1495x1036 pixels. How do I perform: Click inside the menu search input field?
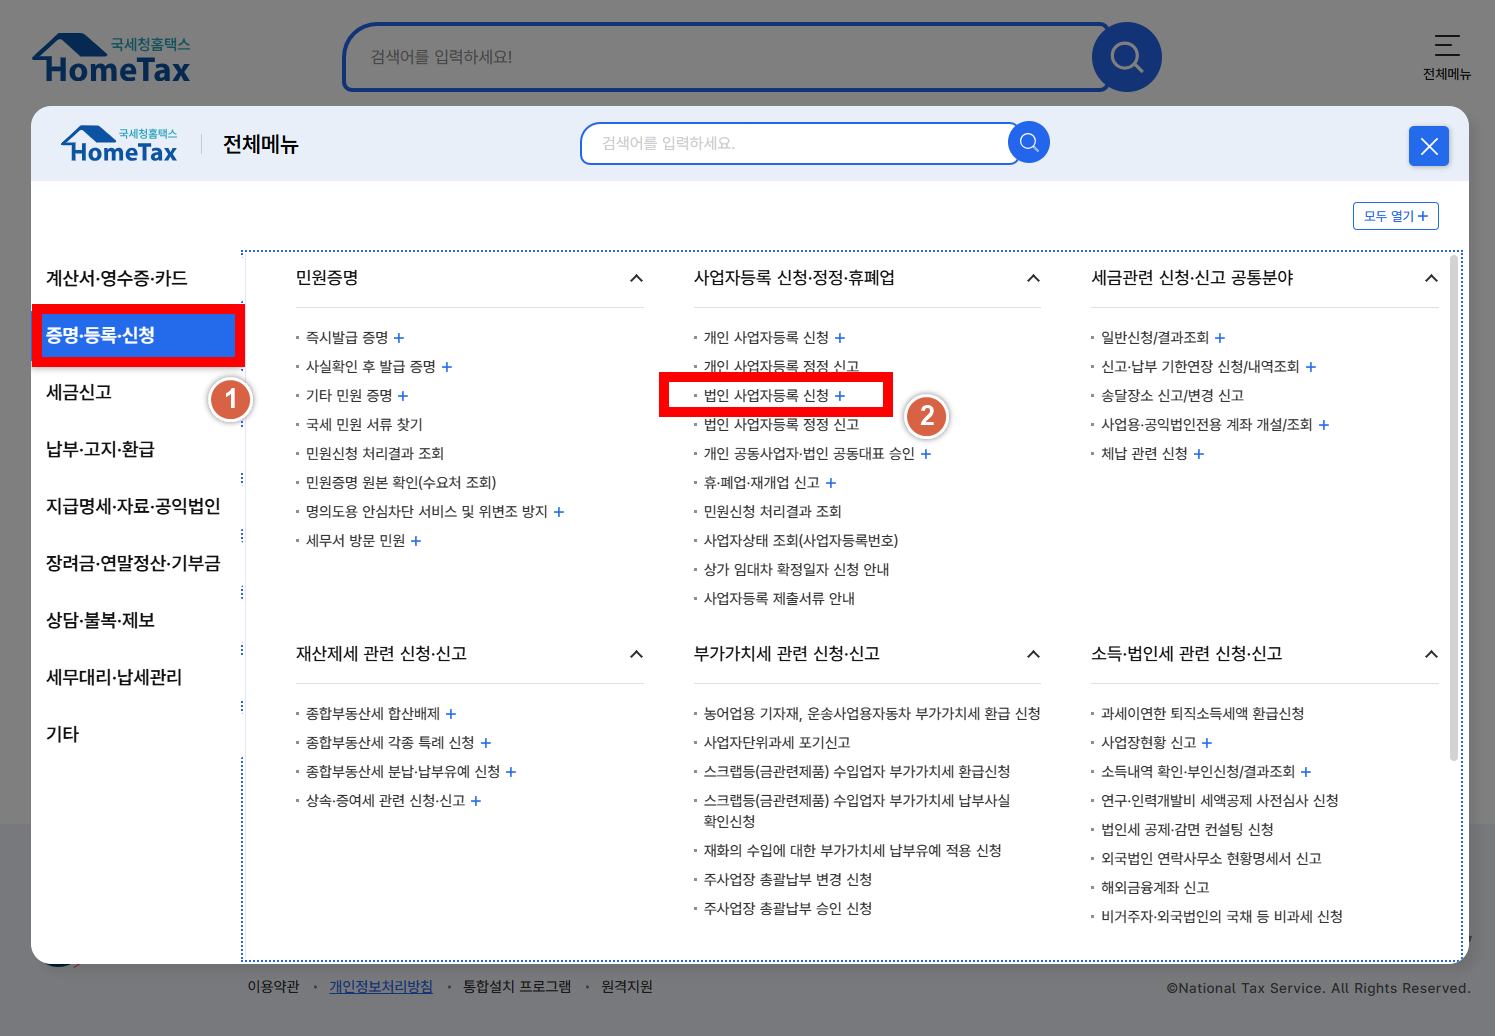[800, 143]
